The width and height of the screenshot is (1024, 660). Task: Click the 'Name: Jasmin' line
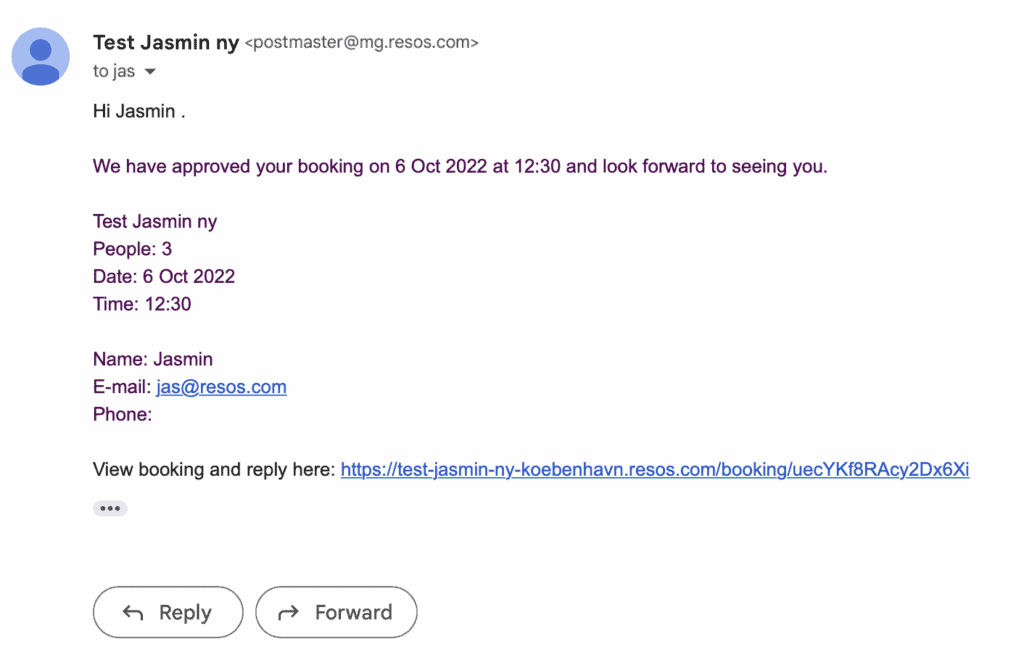pyautogui.click(x=153, y=359)
